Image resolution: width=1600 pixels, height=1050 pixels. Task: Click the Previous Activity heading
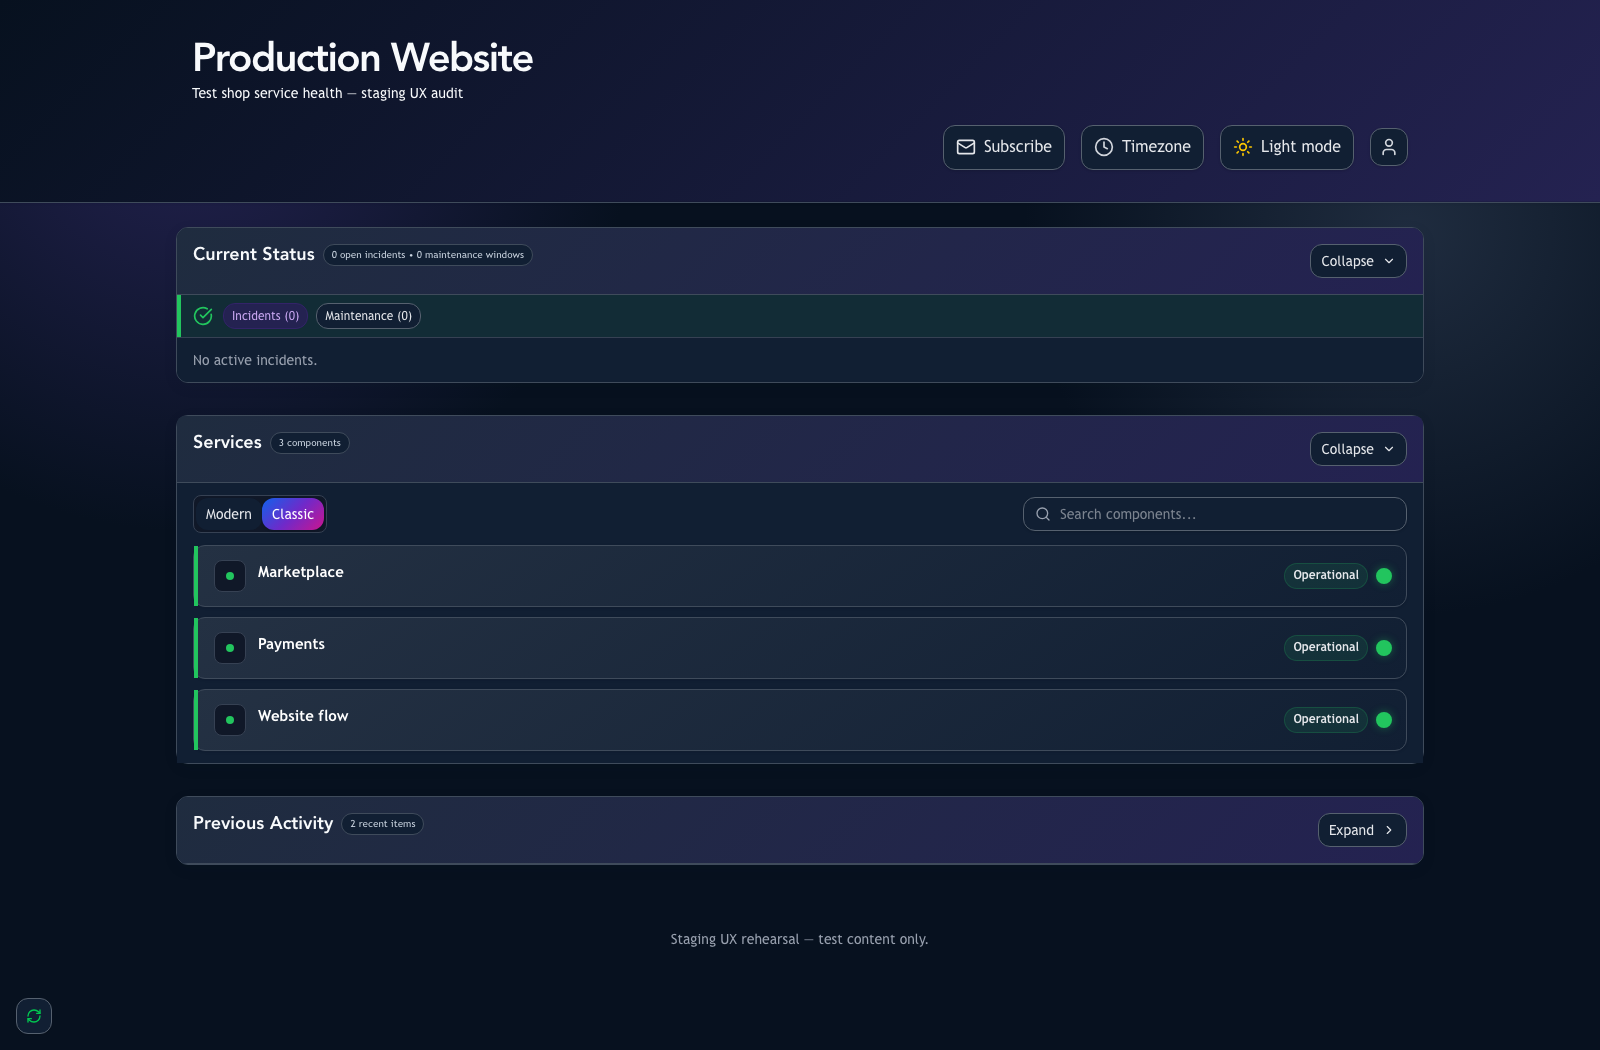point(263,823)
